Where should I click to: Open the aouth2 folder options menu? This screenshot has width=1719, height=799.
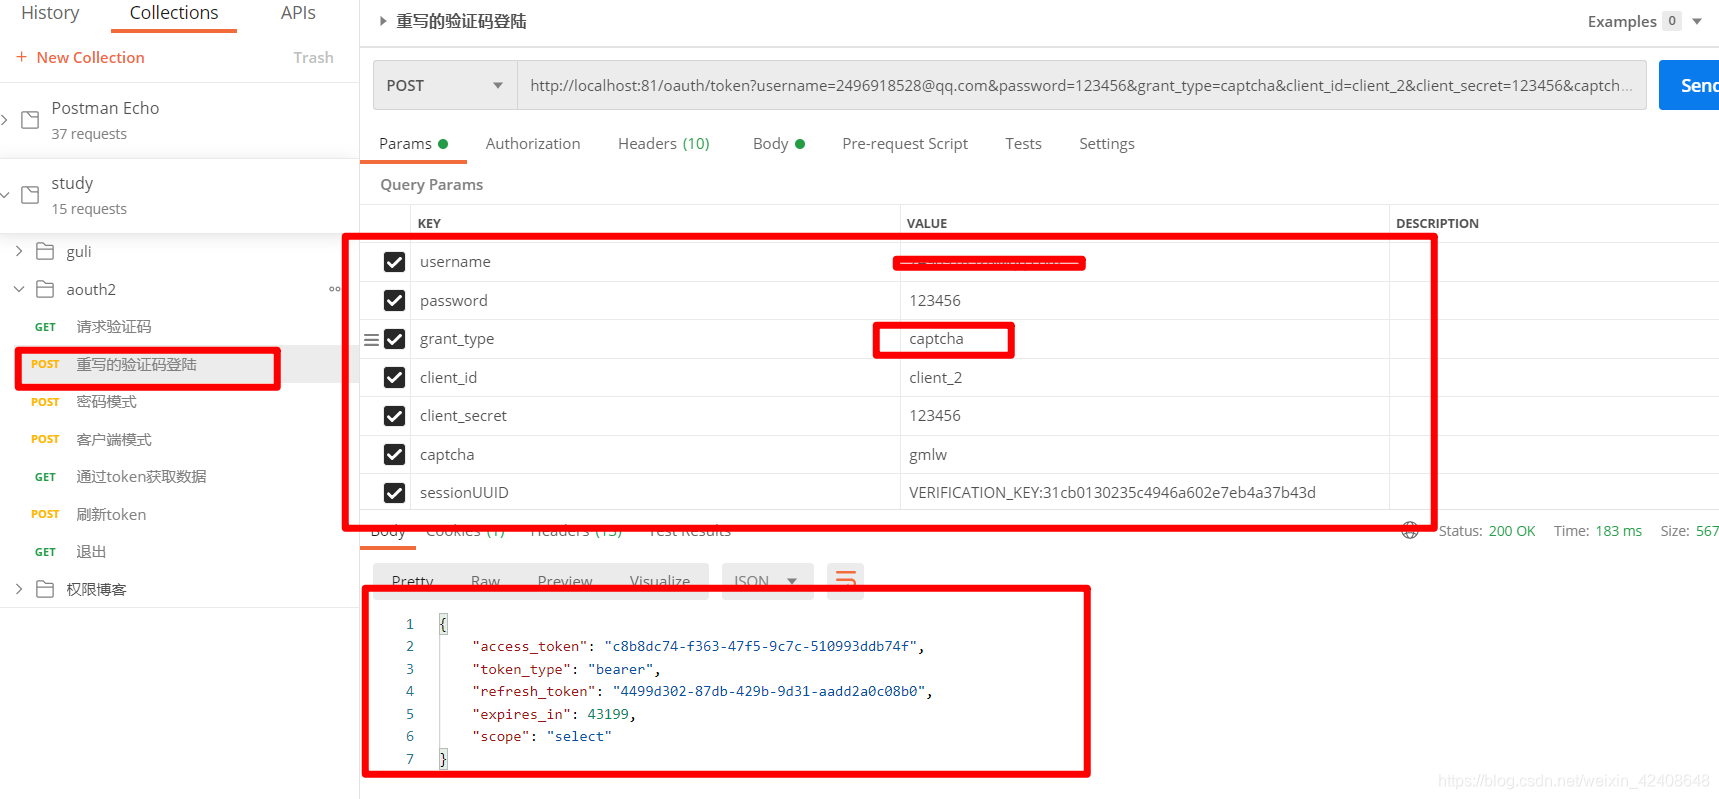pyautogui.click(x=334, y=289)
